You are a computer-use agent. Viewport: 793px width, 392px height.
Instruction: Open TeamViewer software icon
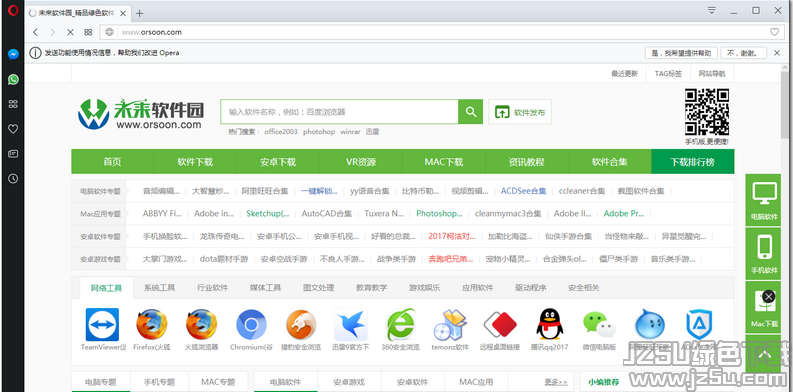click(103, 325)
